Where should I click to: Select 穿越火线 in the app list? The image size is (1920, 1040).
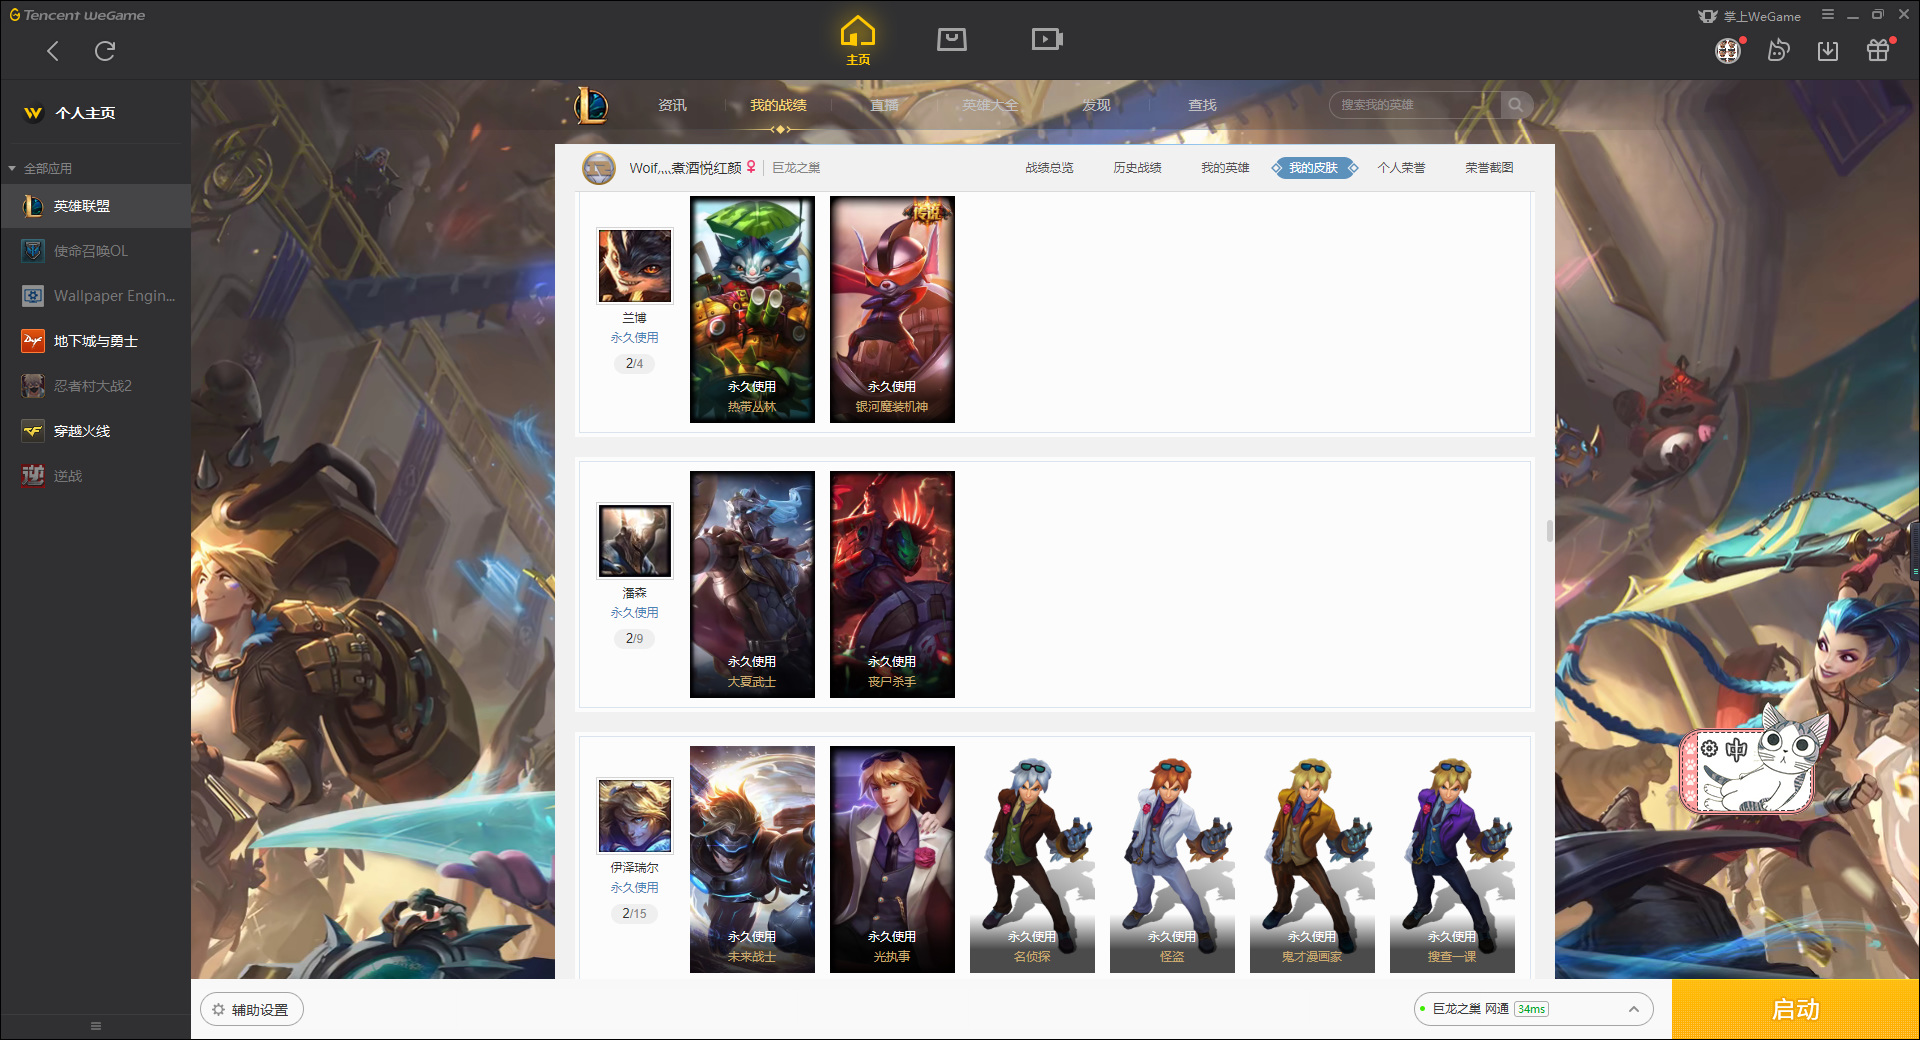click(x=95, y=431)
